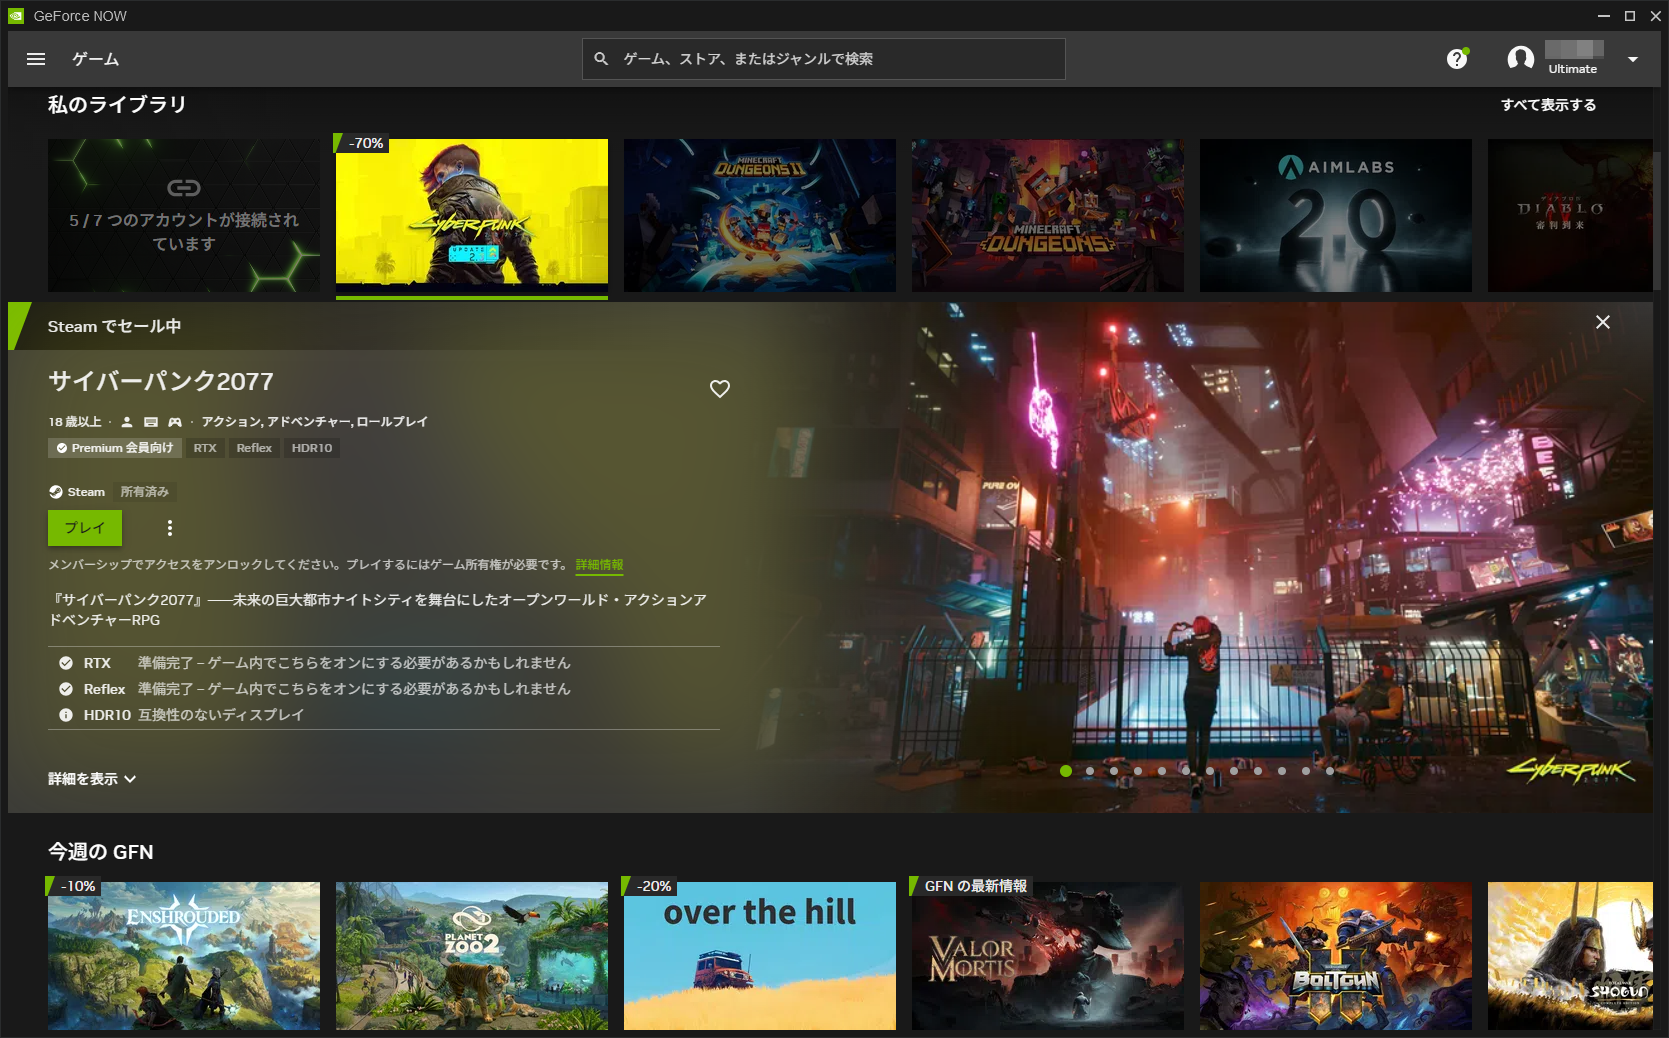
Task: Click the gamepad controller support icon
Action: (x=175, y=422)
